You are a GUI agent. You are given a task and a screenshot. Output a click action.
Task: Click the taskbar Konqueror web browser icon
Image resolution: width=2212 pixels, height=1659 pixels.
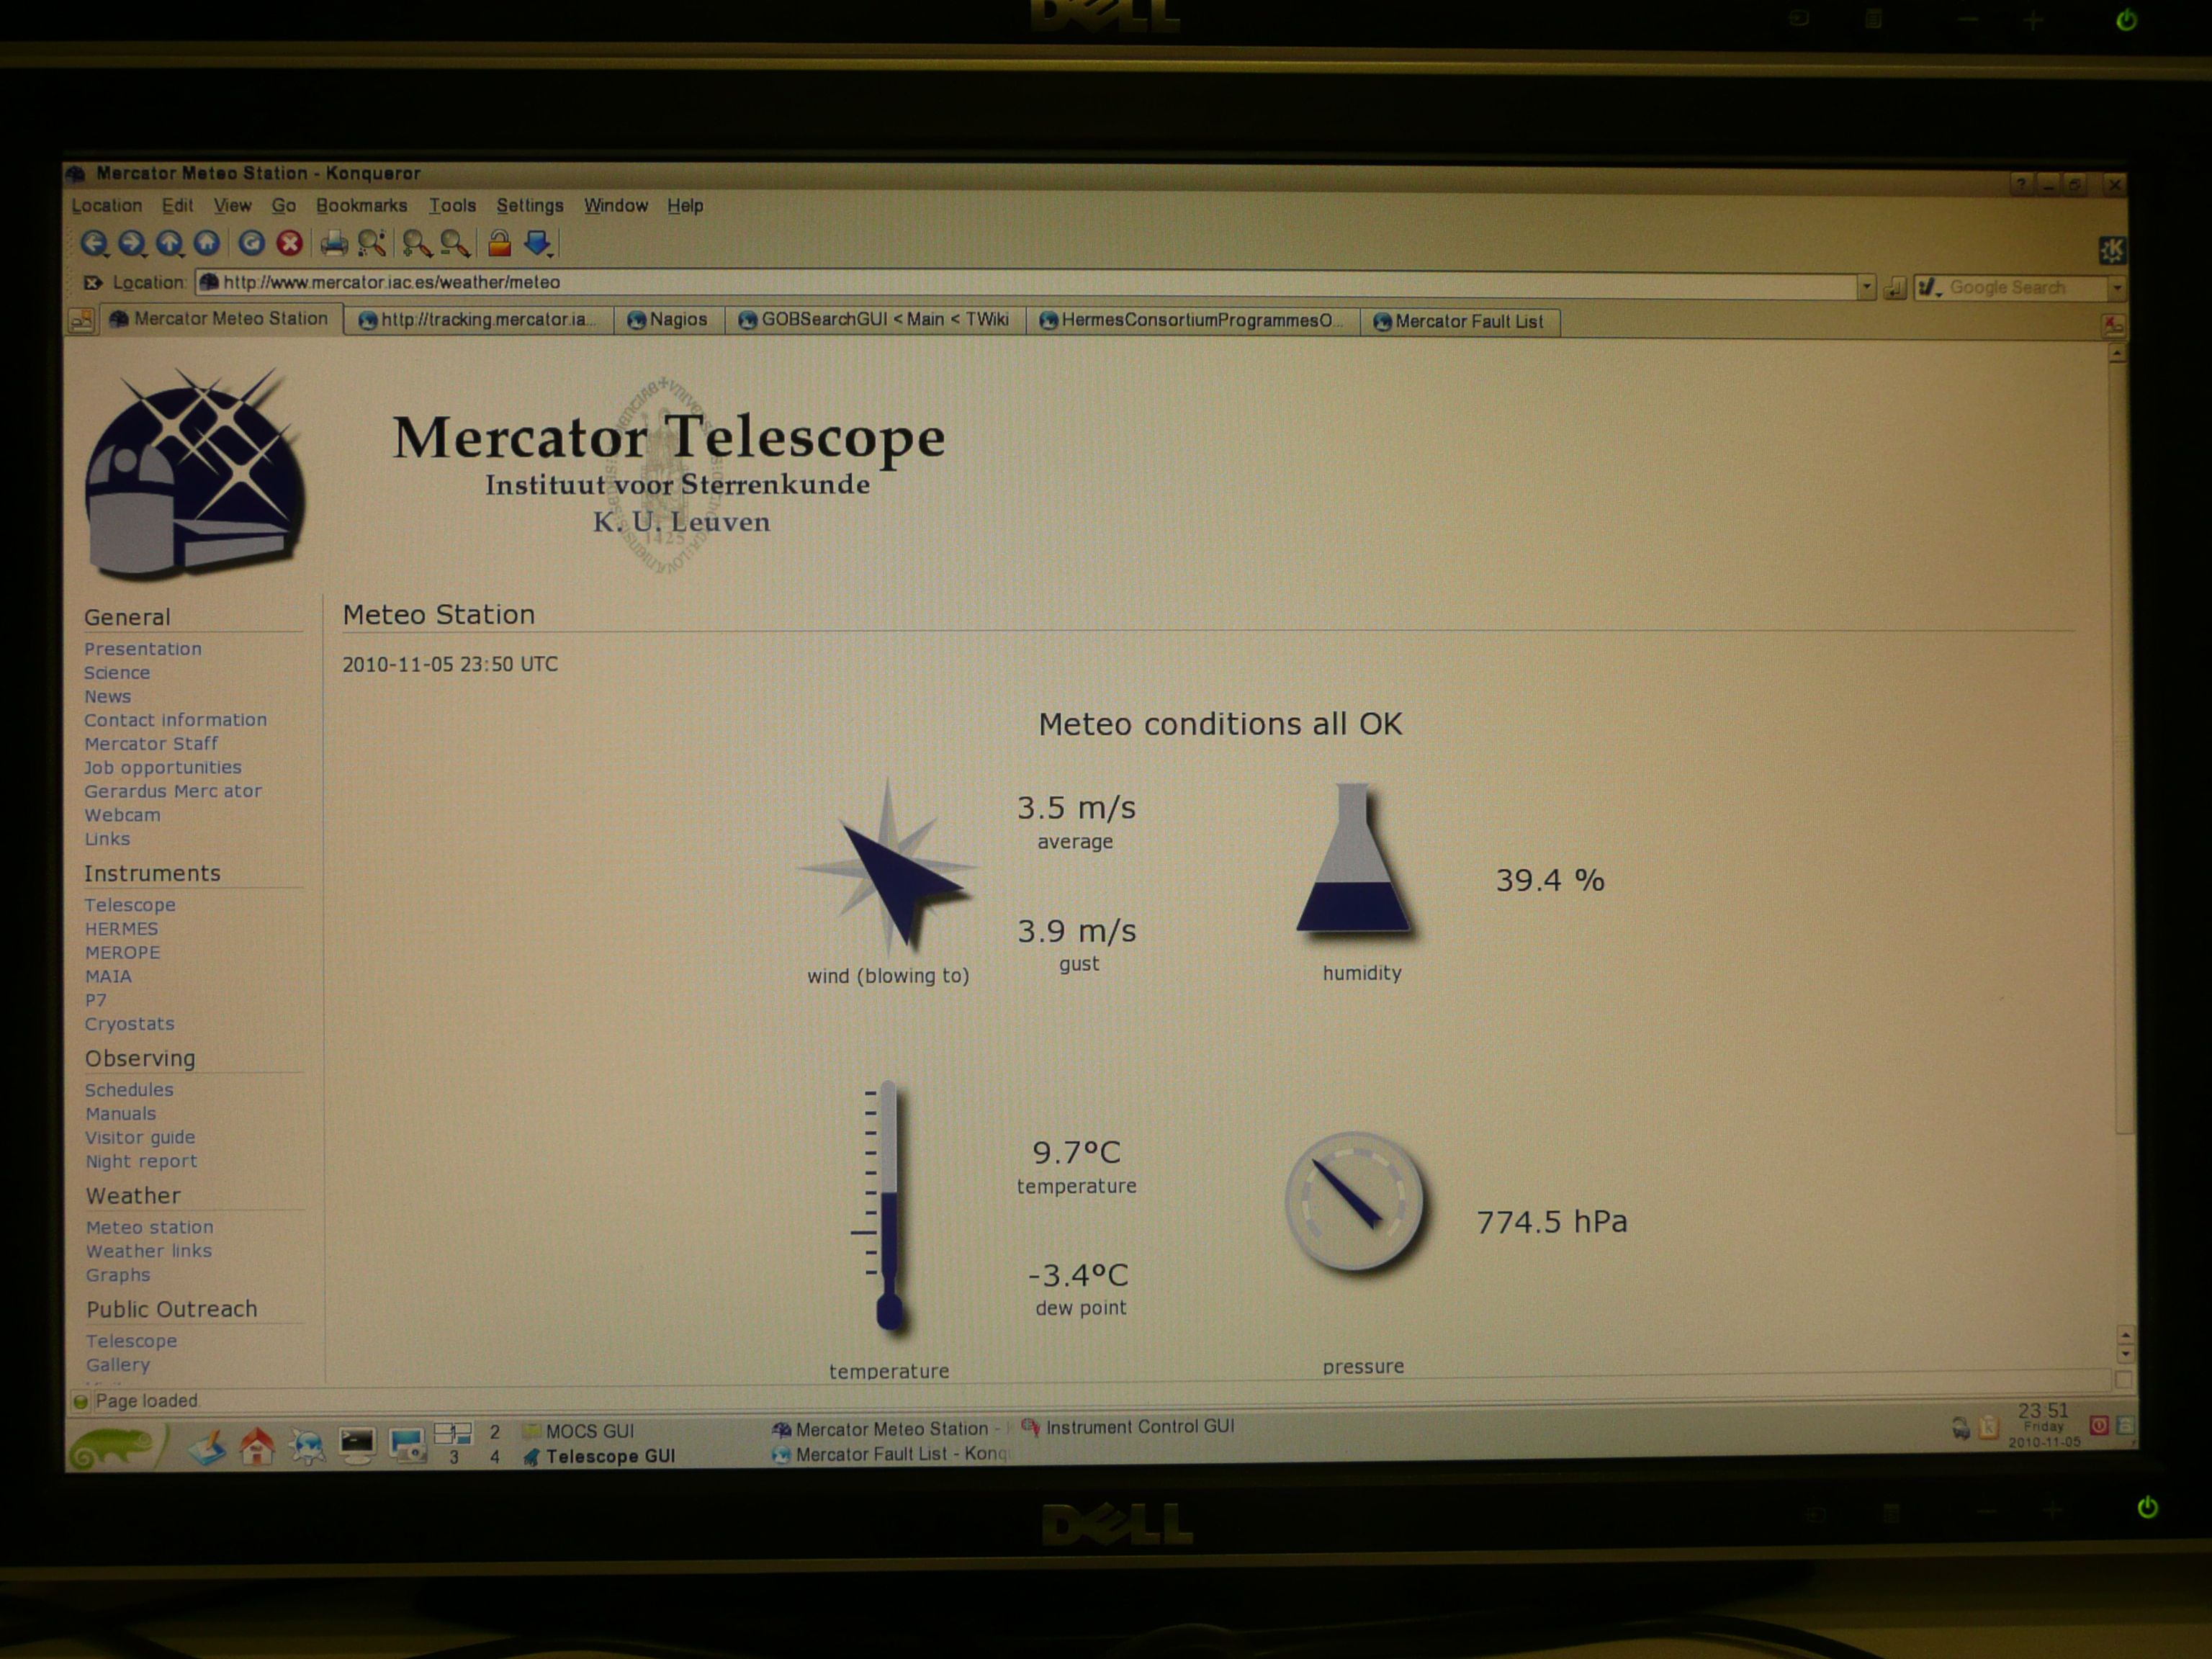(x=307, y=1447)
